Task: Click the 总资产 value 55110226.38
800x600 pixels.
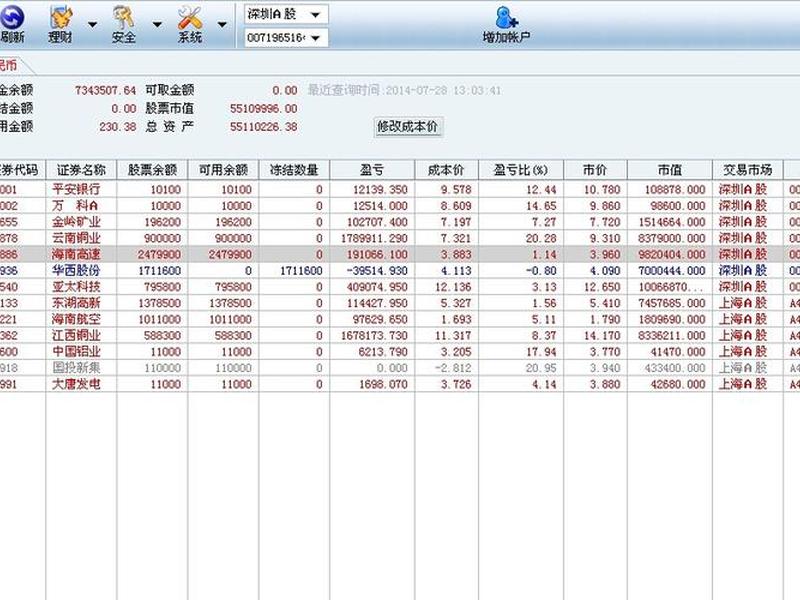Action: [x=263, y=127]
